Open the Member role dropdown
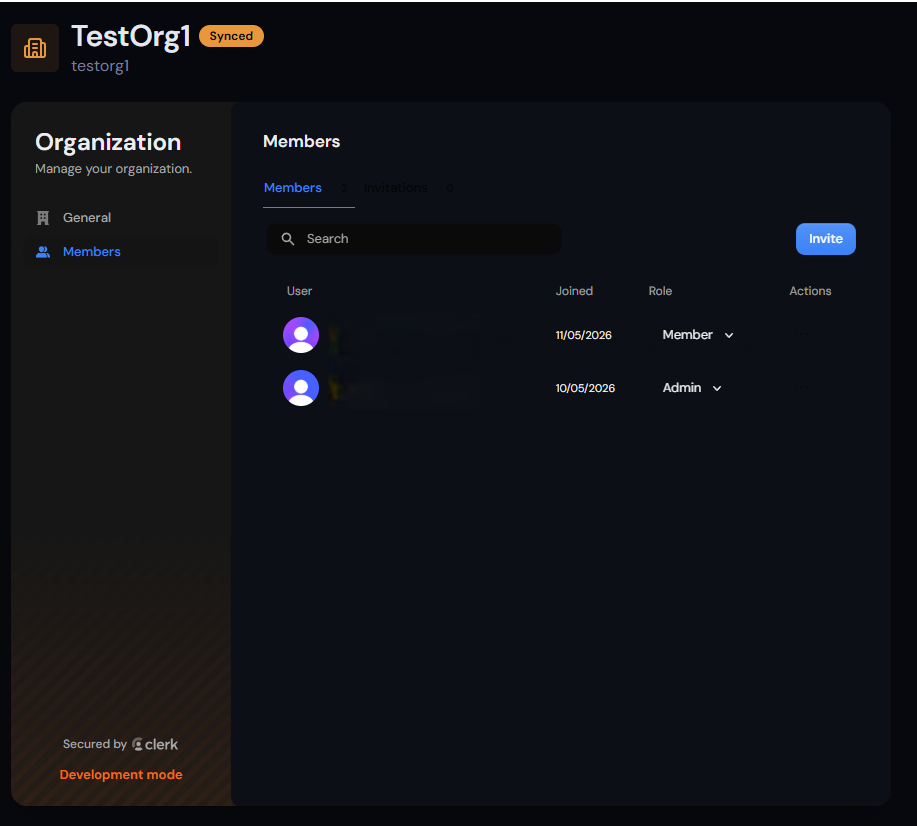 pos(698,335)
